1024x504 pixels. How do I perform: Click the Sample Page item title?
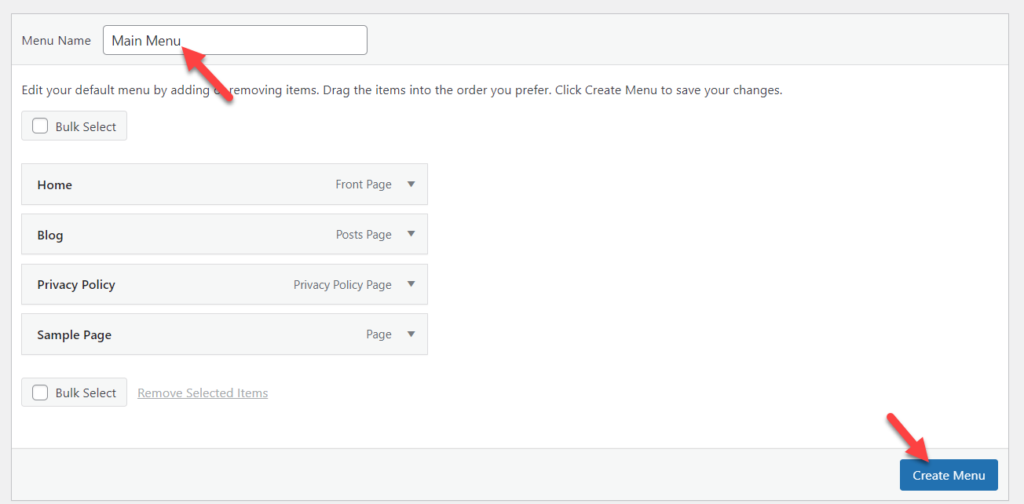(74, 335)
